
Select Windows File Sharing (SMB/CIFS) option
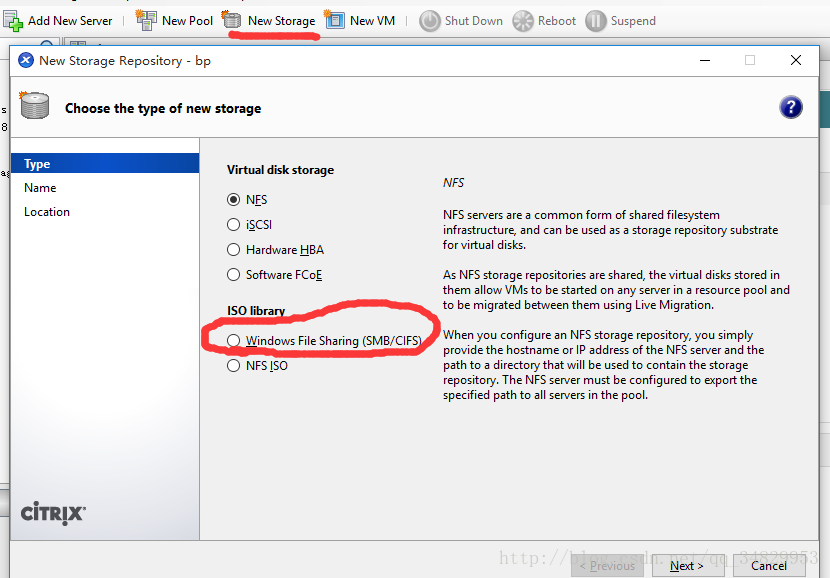pyautogui.click(x=234, y=341)
